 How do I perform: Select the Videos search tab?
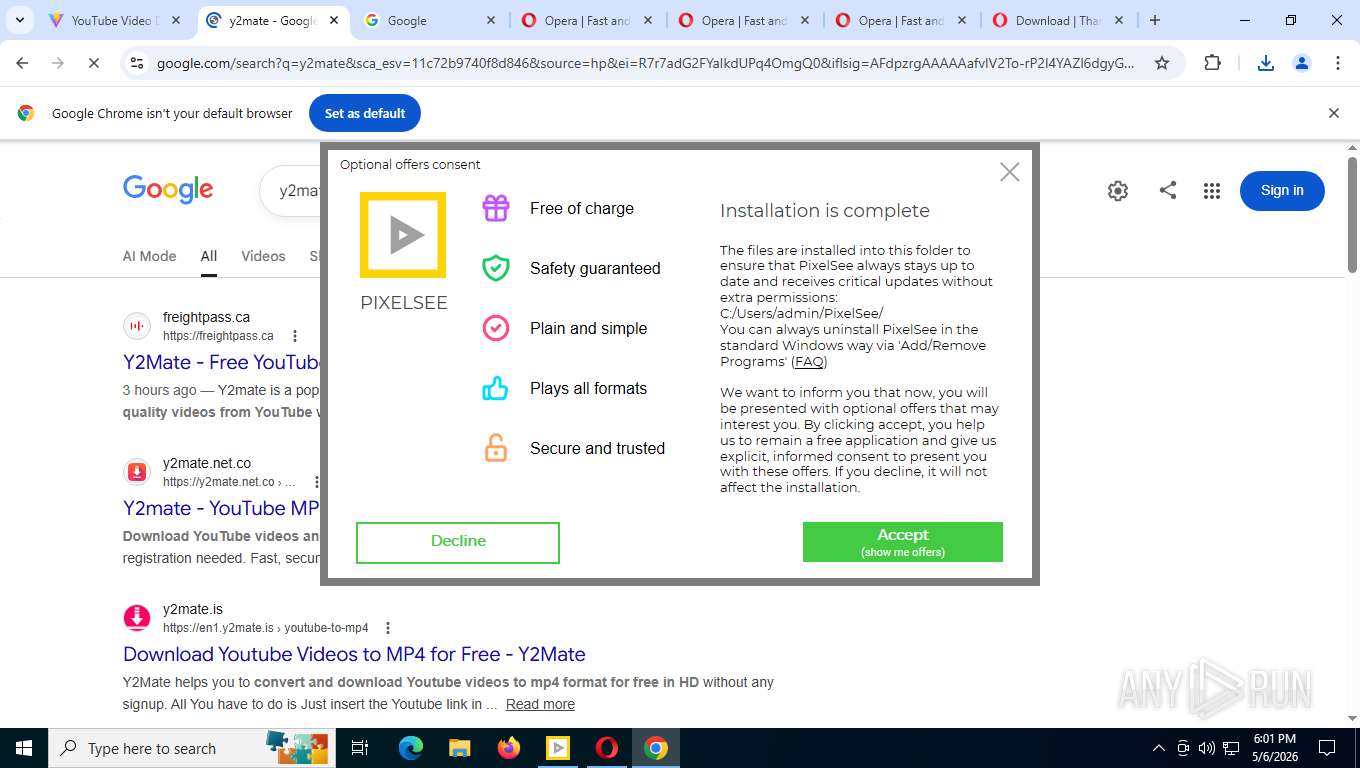coord(263,256)
